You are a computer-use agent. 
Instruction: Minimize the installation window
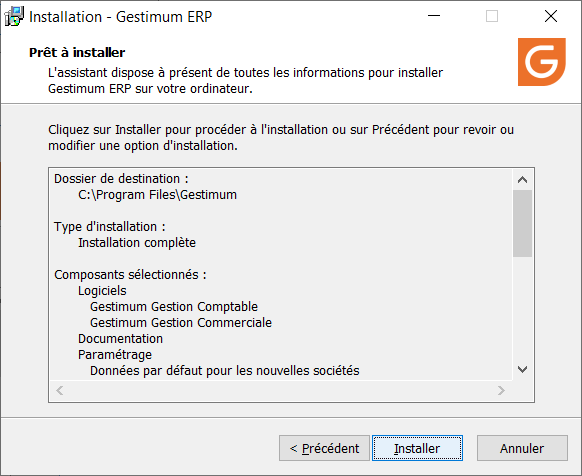434,16
